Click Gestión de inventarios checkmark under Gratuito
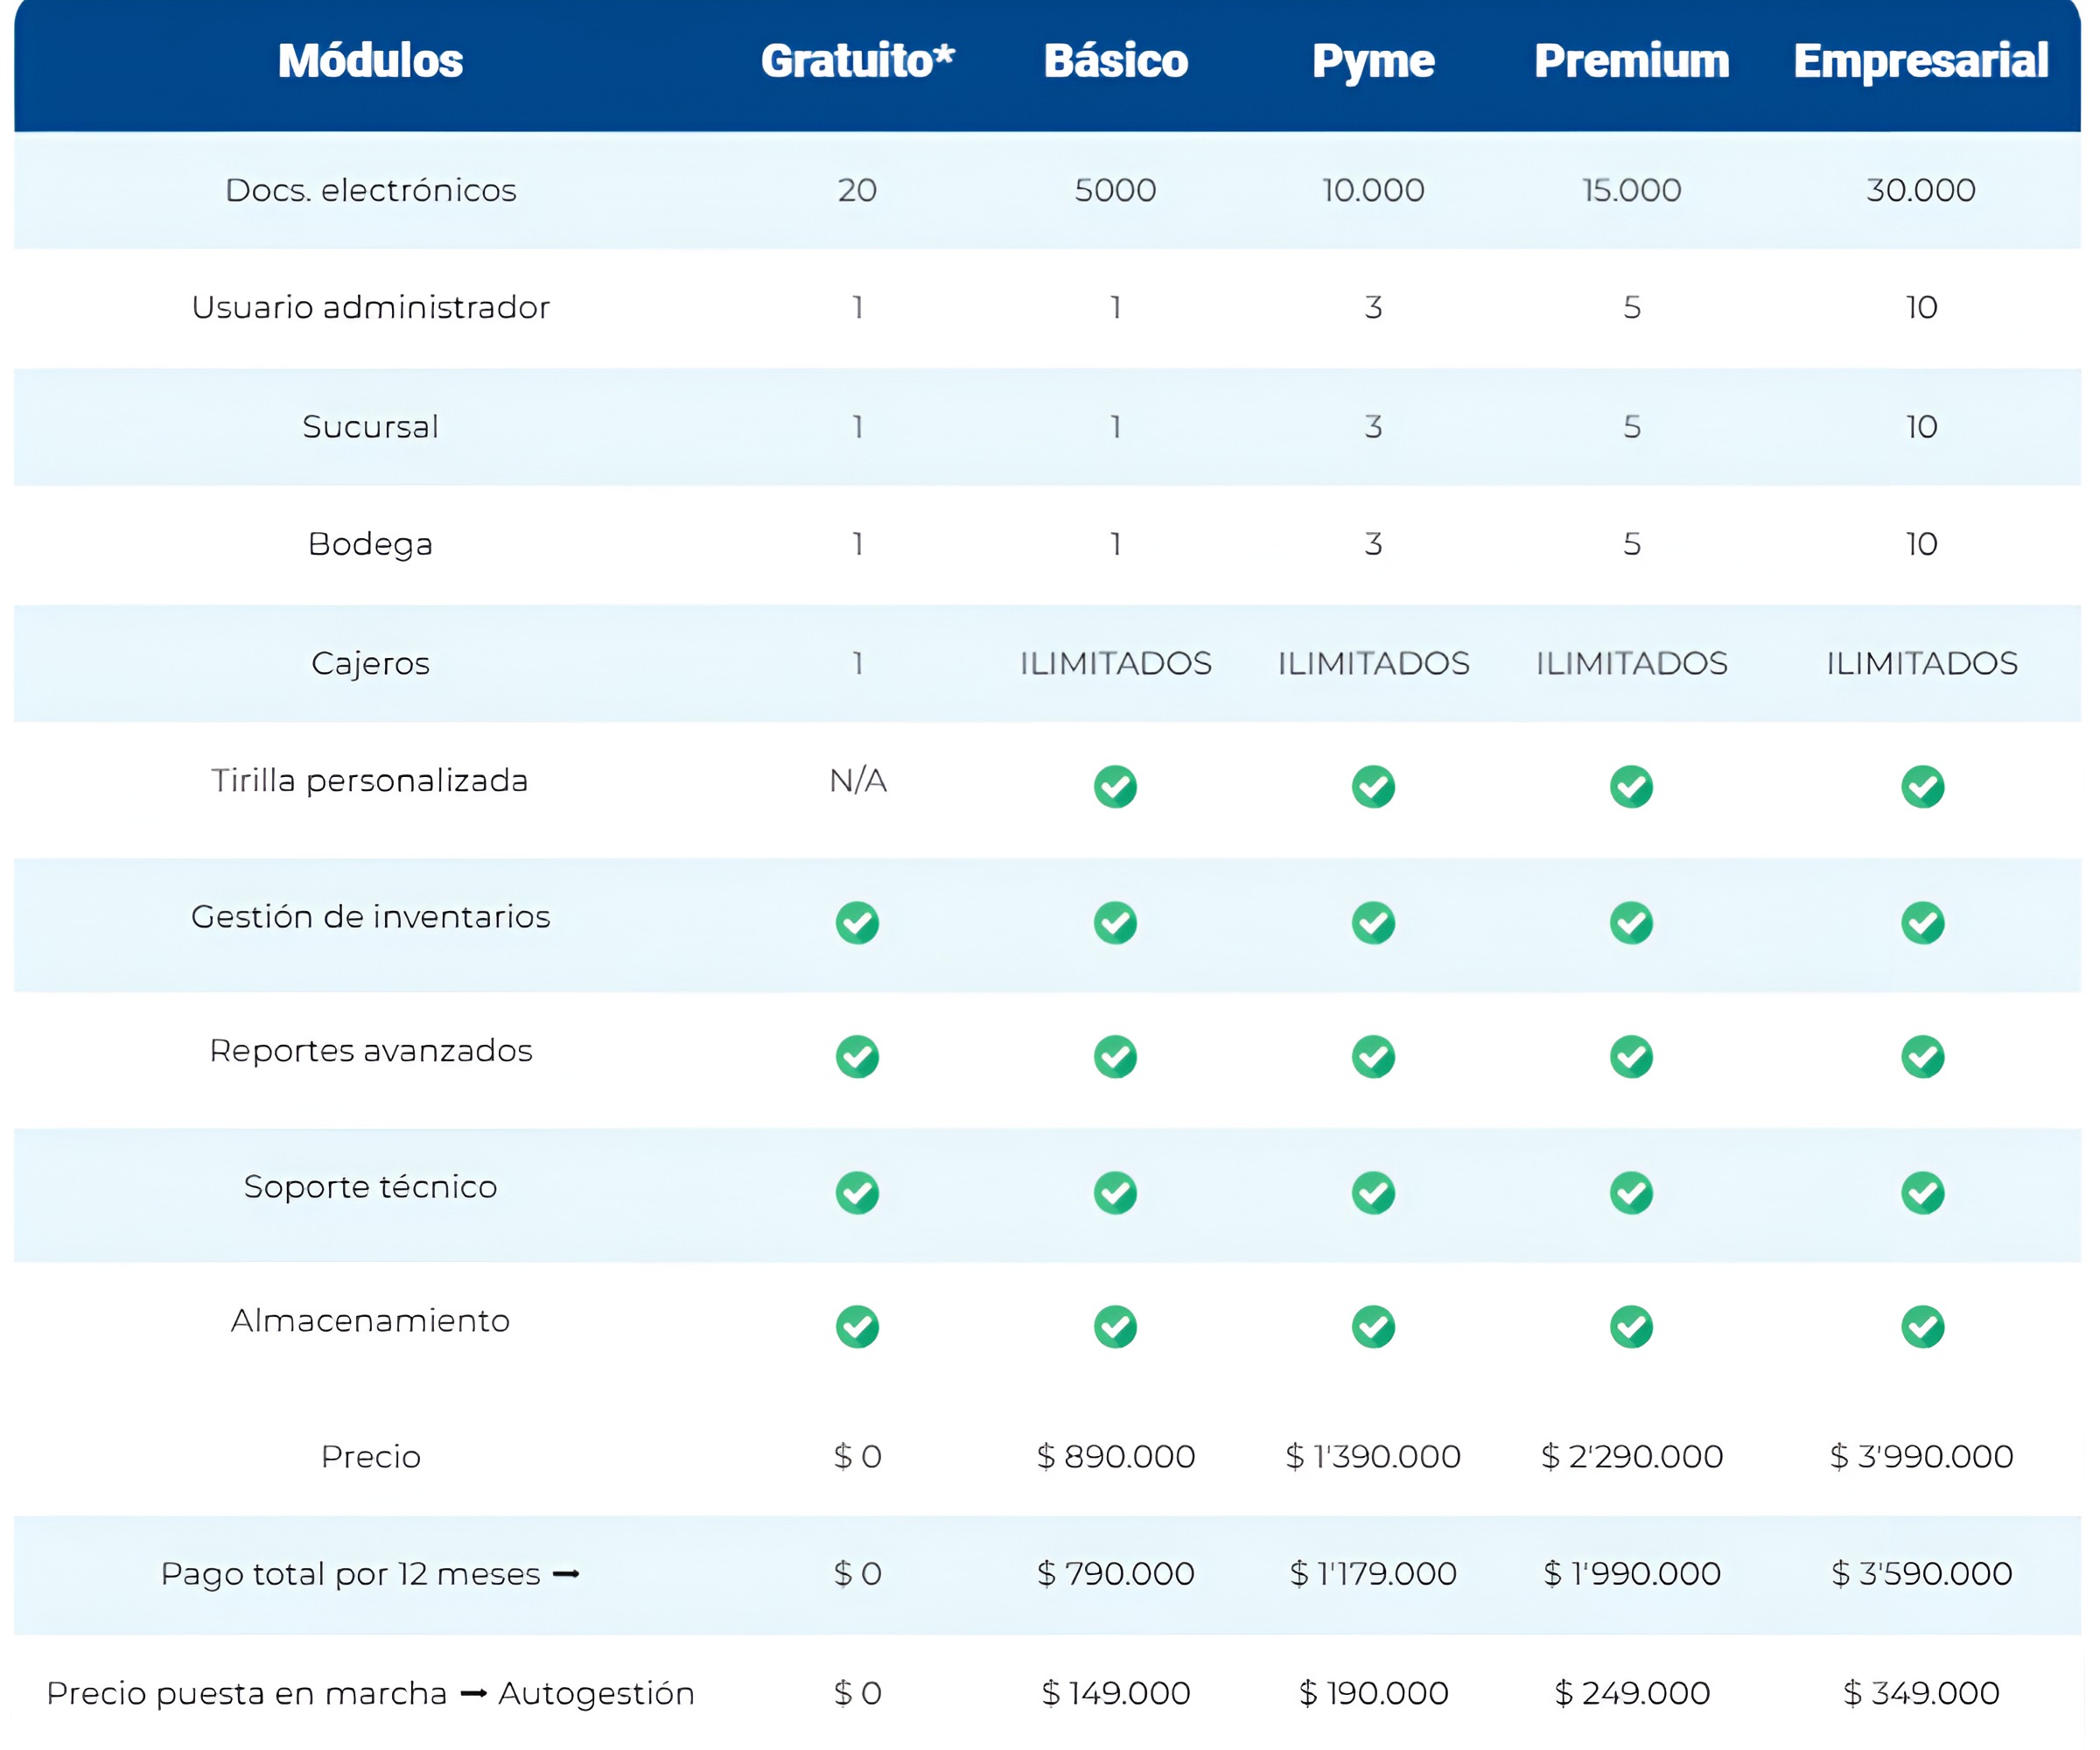The height and width of the screenshot is (1750, 2100). pyautogui.click(x=857, y=922)
